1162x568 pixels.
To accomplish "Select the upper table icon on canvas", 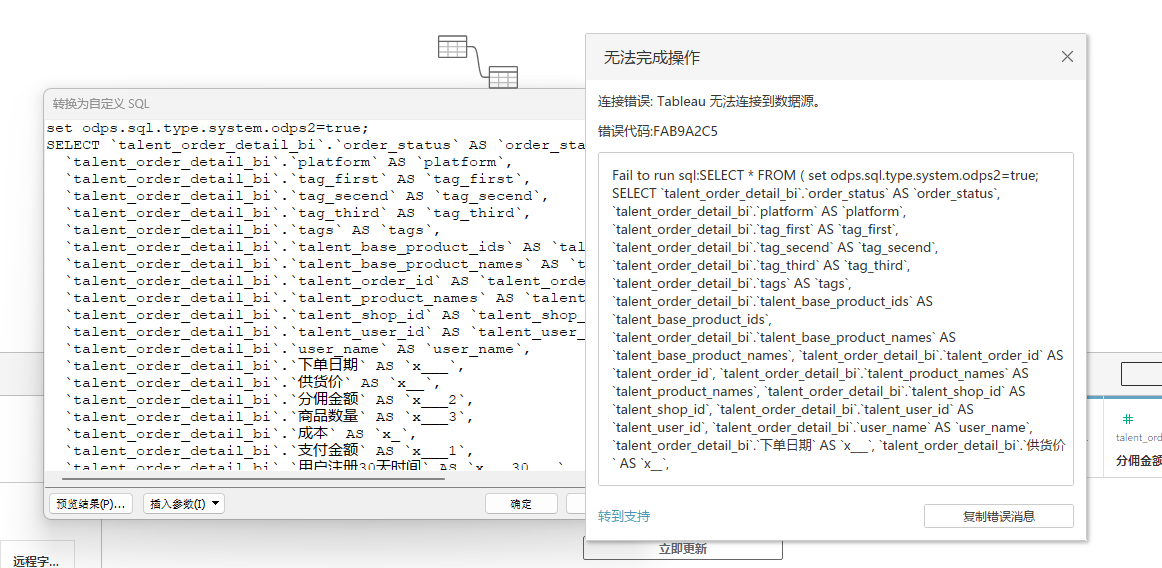I will point(452,46).
